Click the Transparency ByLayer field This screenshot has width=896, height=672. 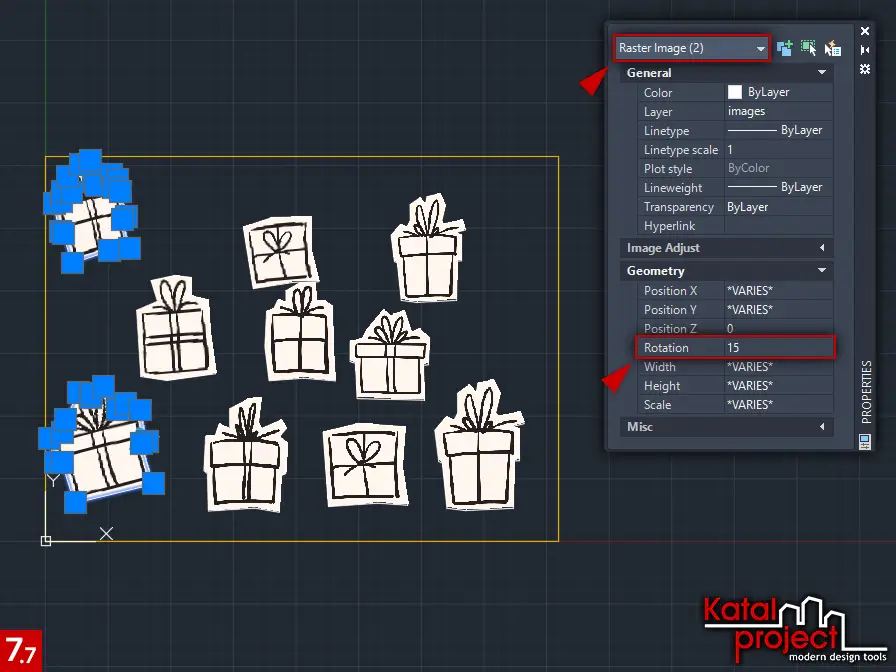pyautogui.click(x=778, y=207)
